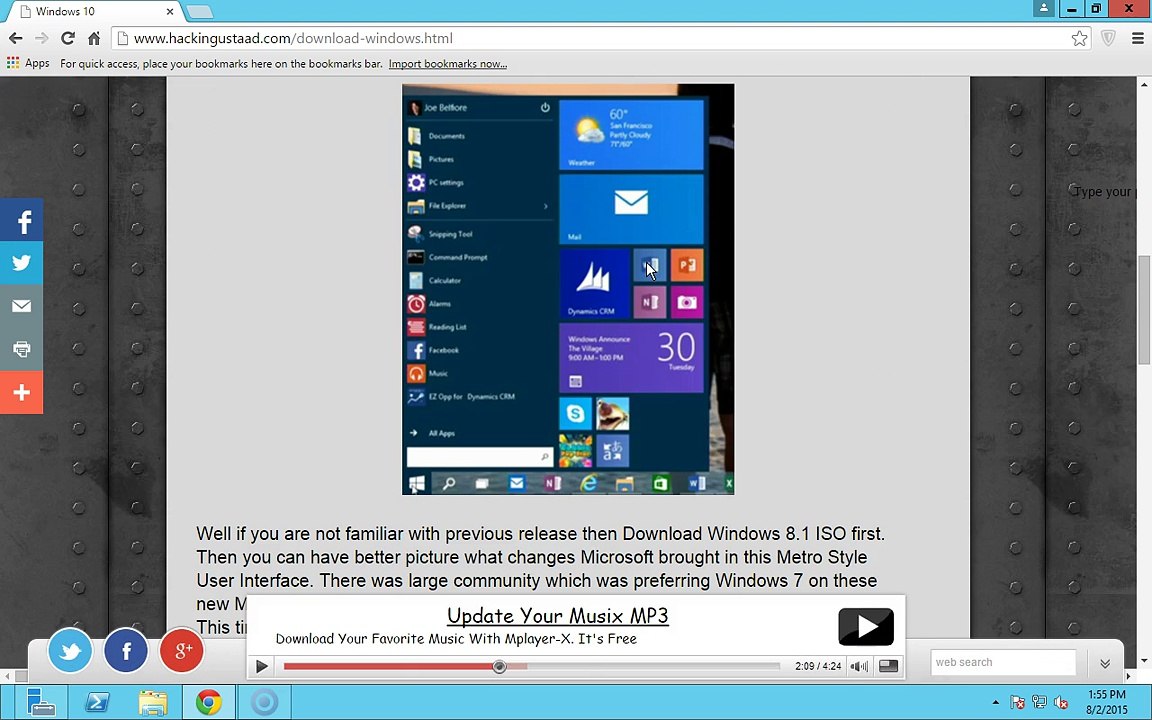1152x720 pixels.
Task: Click the horizontal scrollbar left arrow
Action: [6, 675]
